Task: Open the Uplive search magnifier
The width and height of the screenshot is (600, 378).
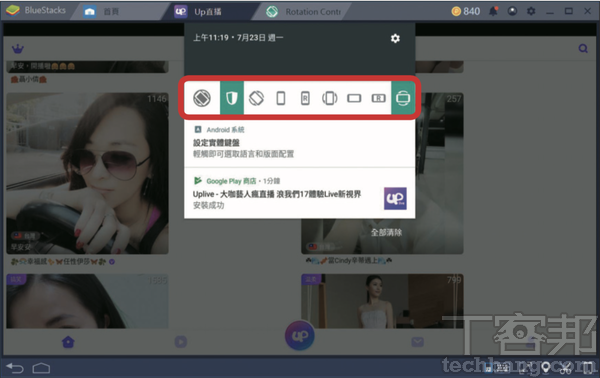Action: pyautogui.click(x=583, y=49)
